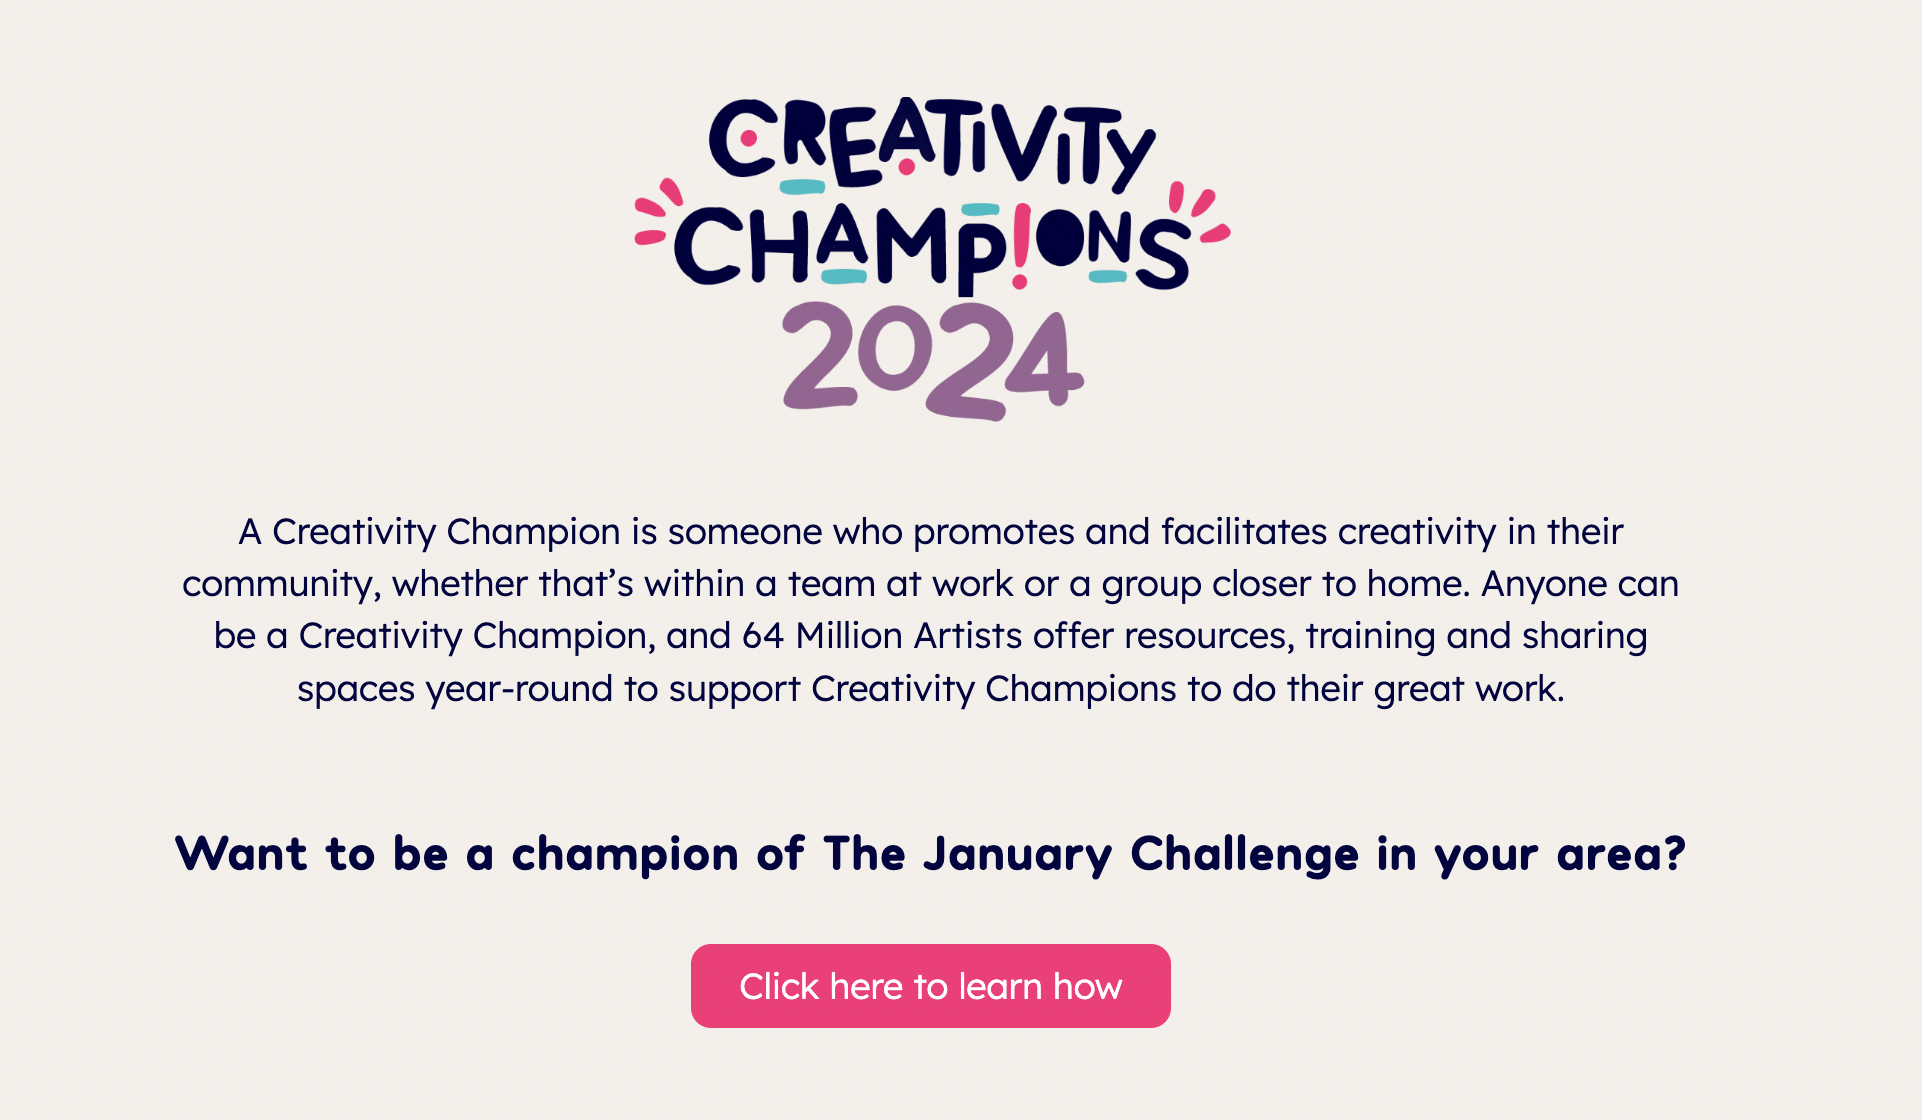The width and height of the screenshot is (1922, 1120).
Task: Click the purple 2024 in the logo
Action: tap(932, 361)
